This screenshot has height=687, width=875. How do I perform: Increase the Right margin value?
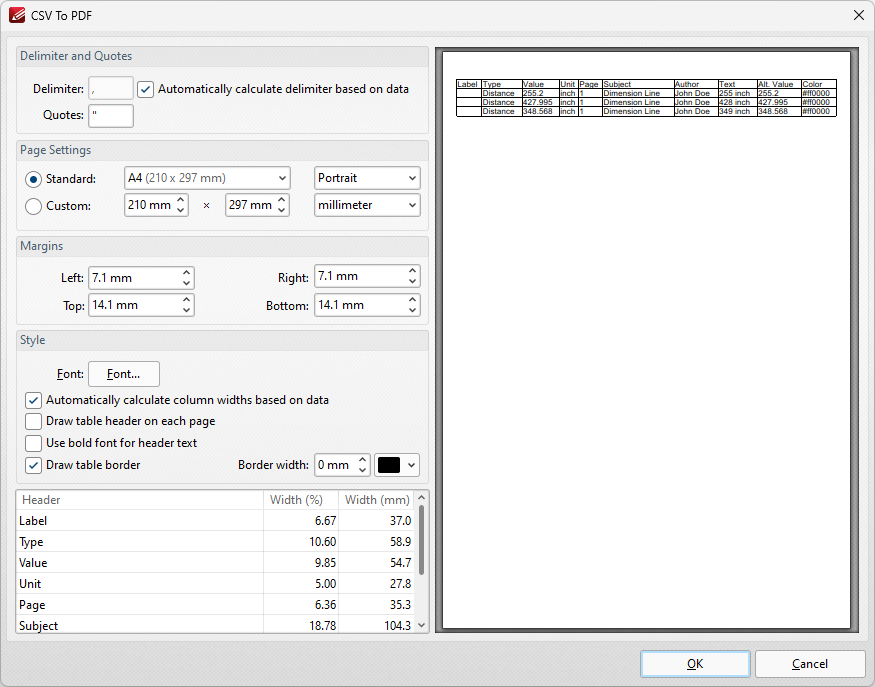point(412,271)
